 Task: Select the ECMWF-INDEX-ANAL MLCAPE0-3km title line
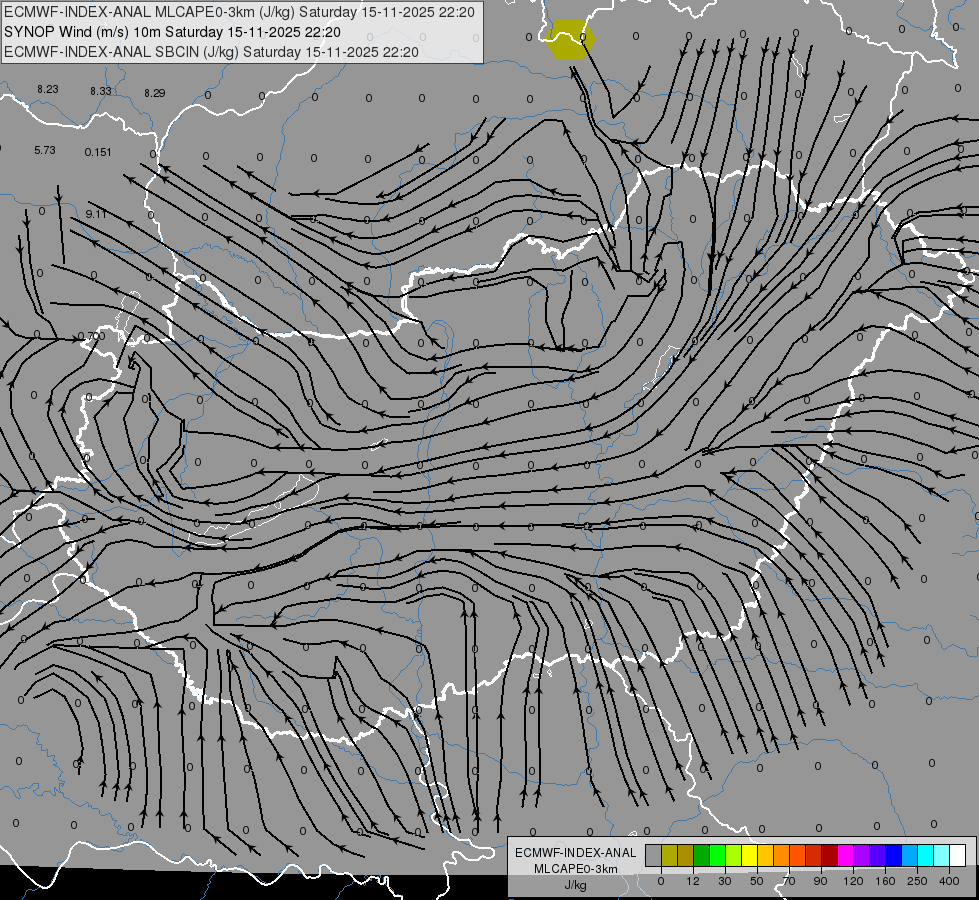[239, 12]
